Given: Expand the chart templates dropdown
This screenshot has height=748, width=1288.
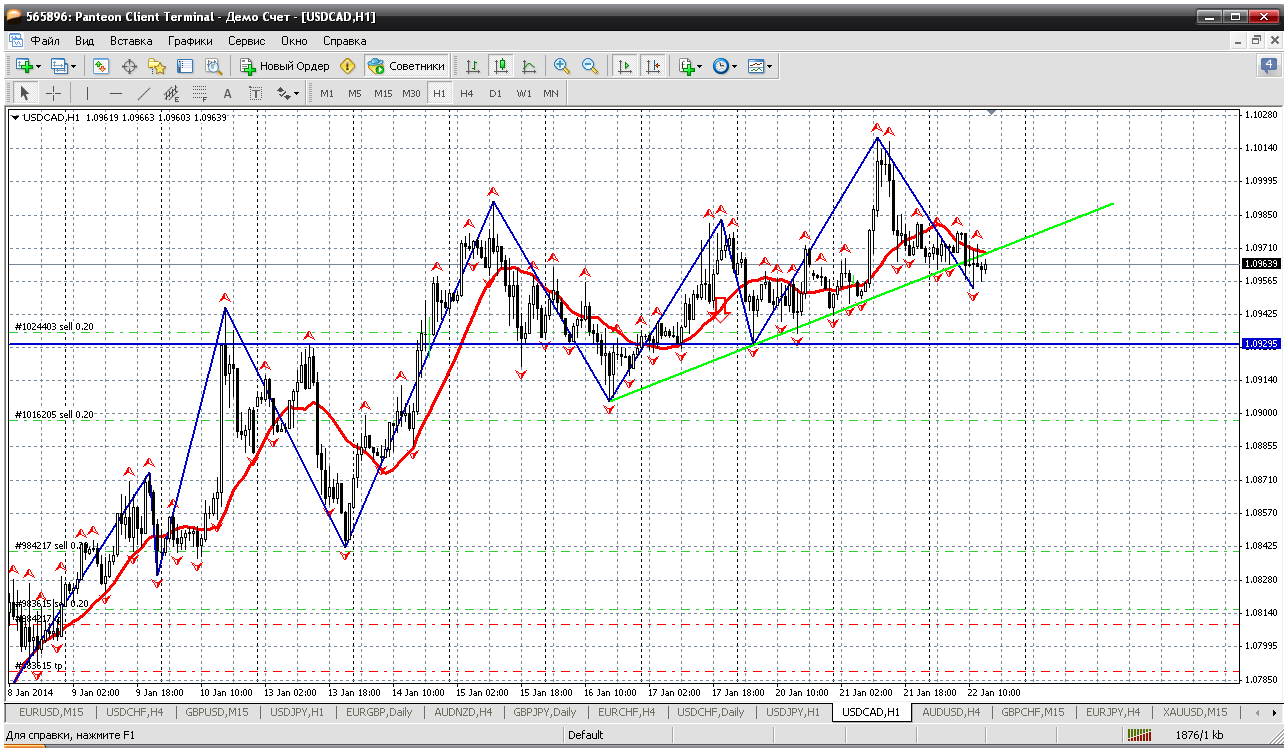Looking at the screenshot, I should click(770, 66).
